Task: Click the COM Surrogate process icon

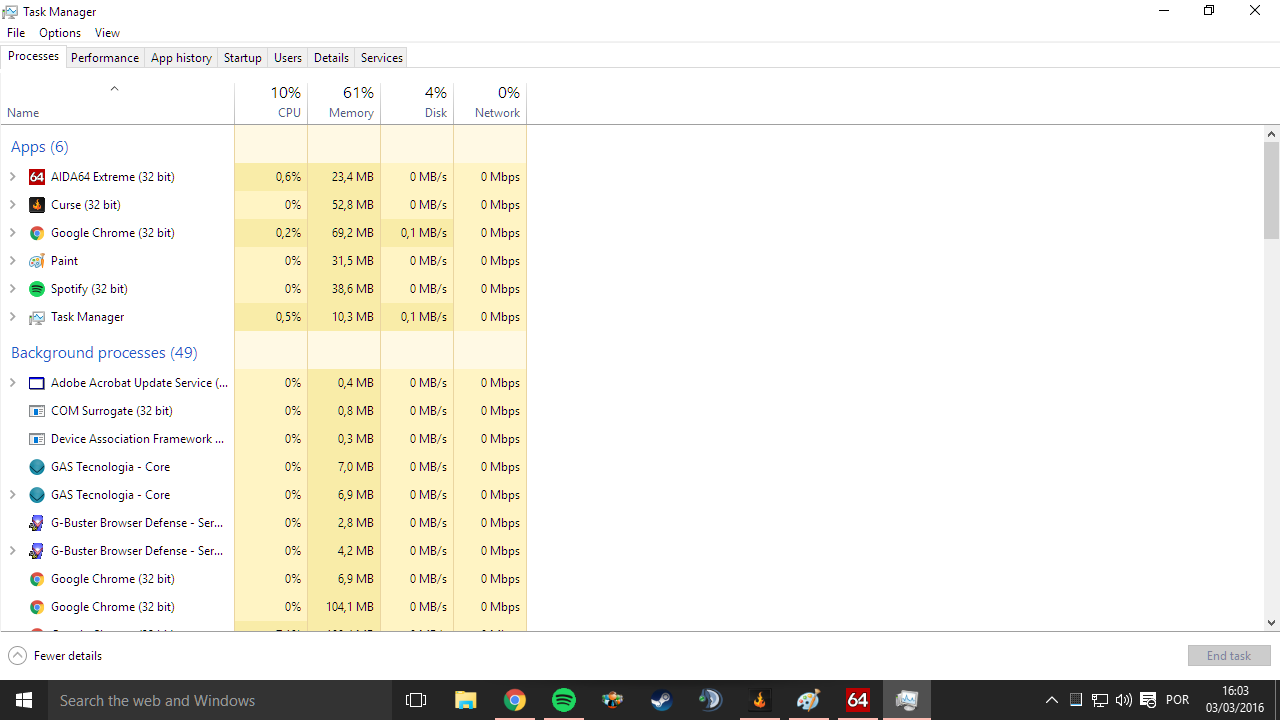Action: coord(37,411)
